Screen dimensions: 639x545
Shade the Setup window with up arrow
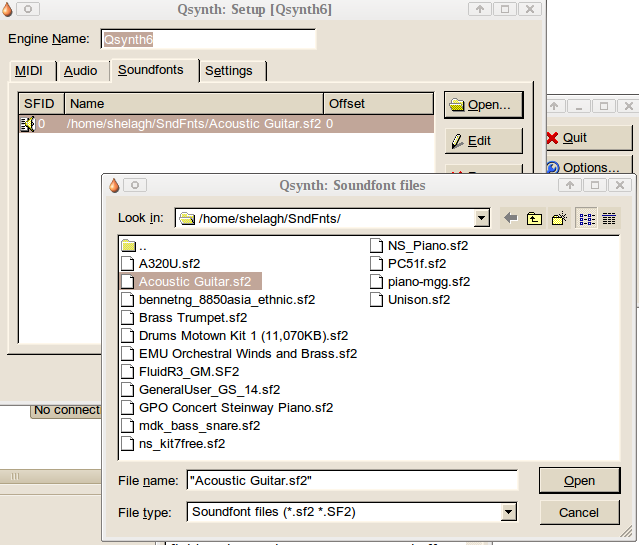point(480,9)
